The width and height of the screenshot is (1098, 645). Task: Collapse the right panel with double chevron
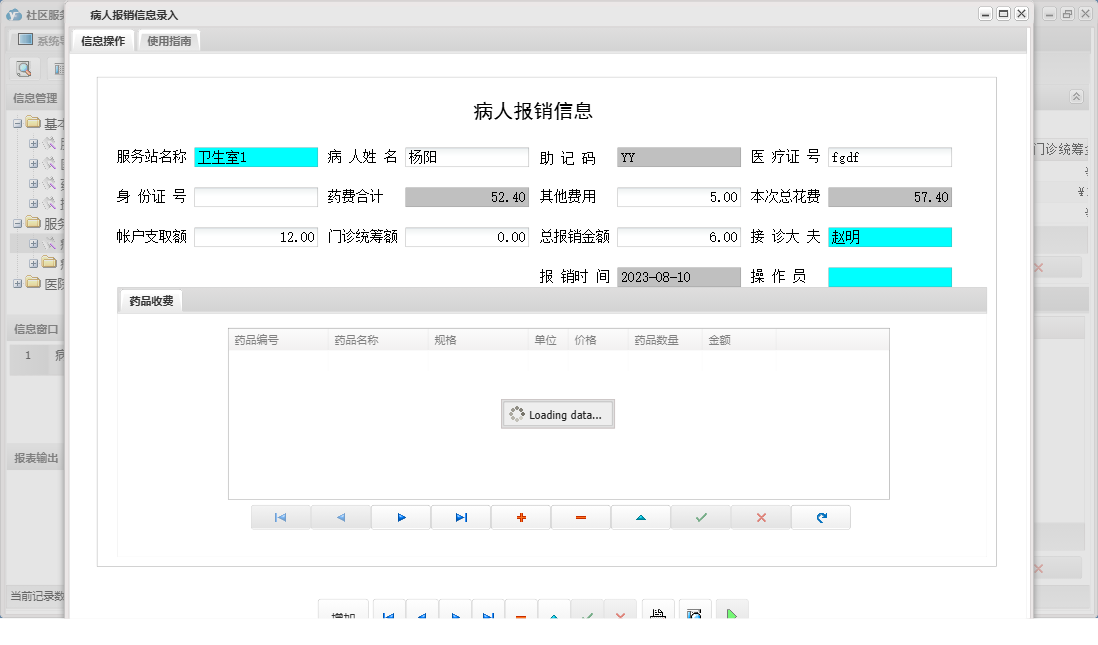click(1077, 97)
